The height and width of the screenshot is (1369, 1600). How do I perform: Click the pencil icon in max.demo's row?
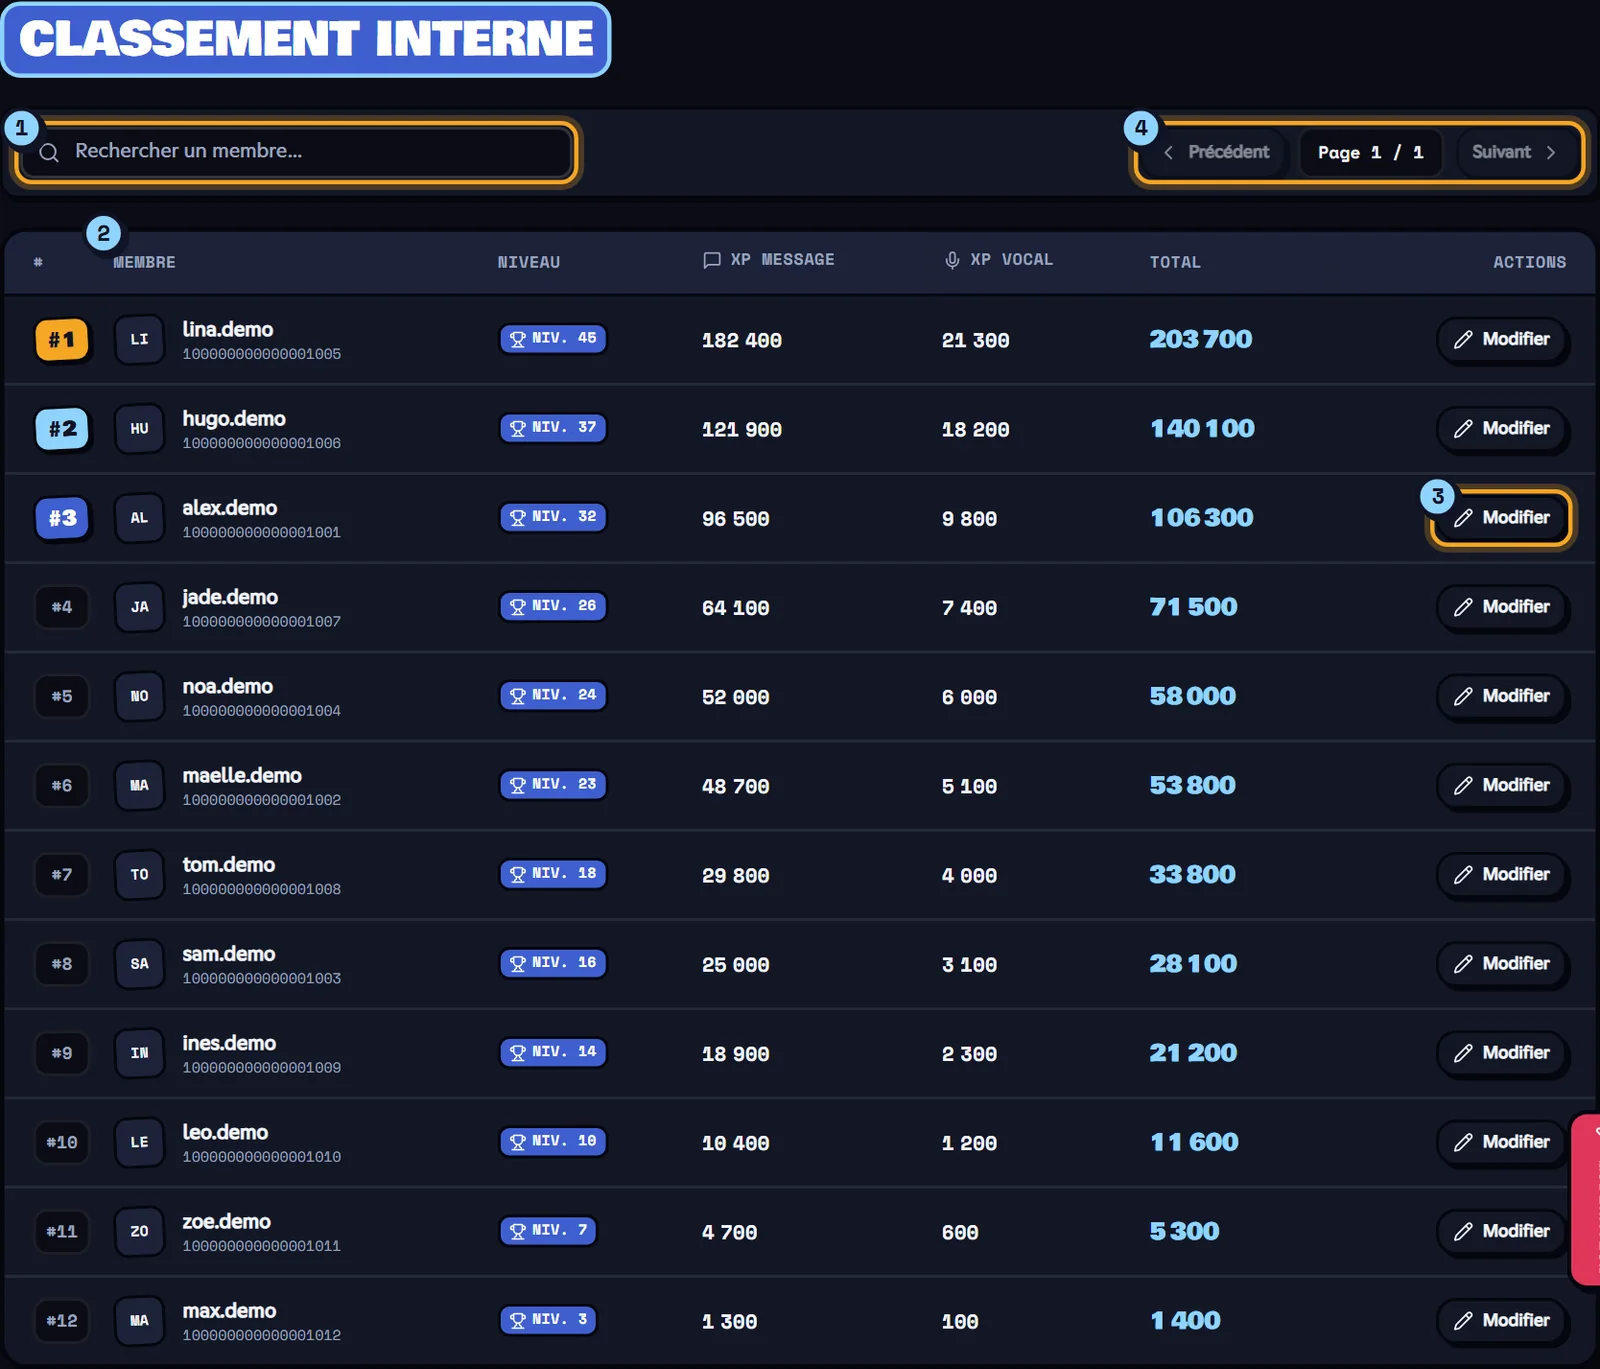[1463, 1320]
